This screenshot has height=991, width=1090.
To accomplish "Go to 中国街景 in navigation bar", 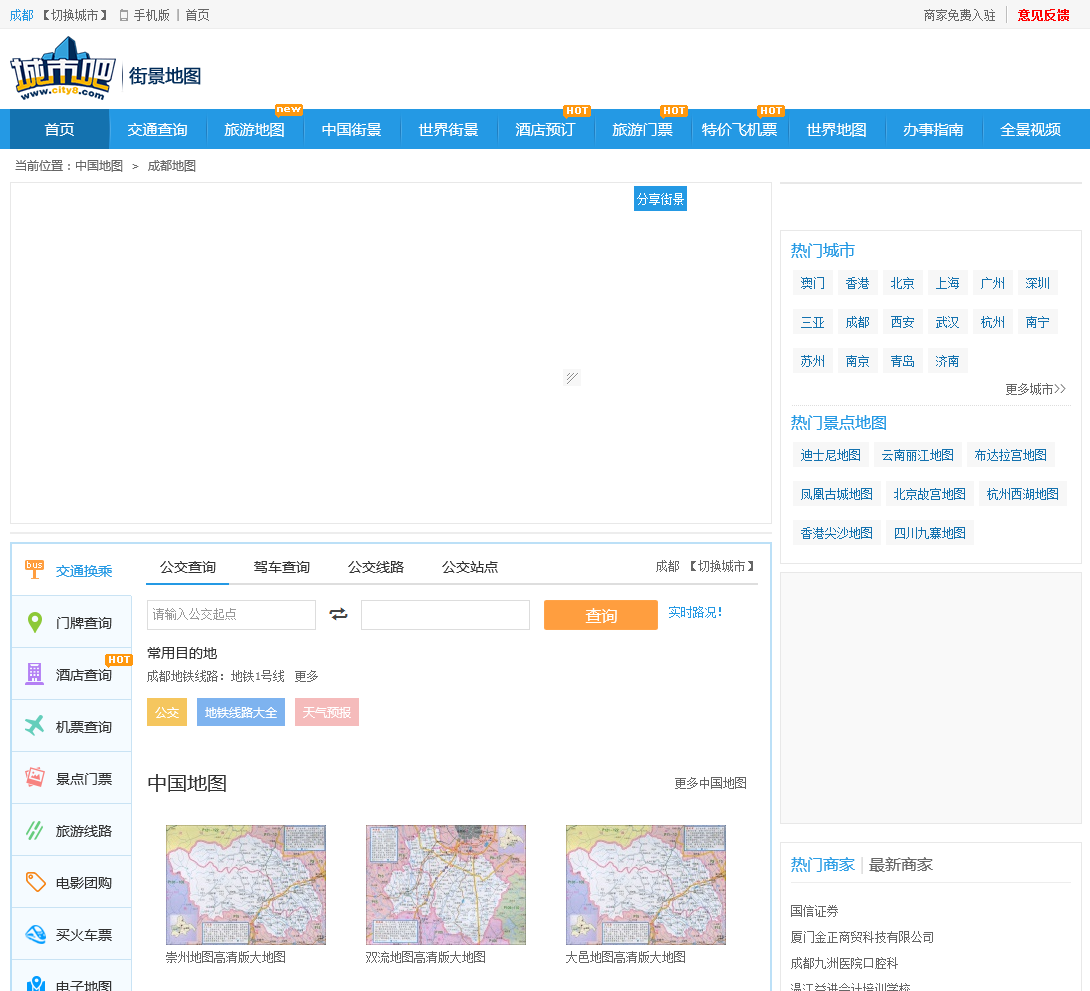I will tap(352, 129).
